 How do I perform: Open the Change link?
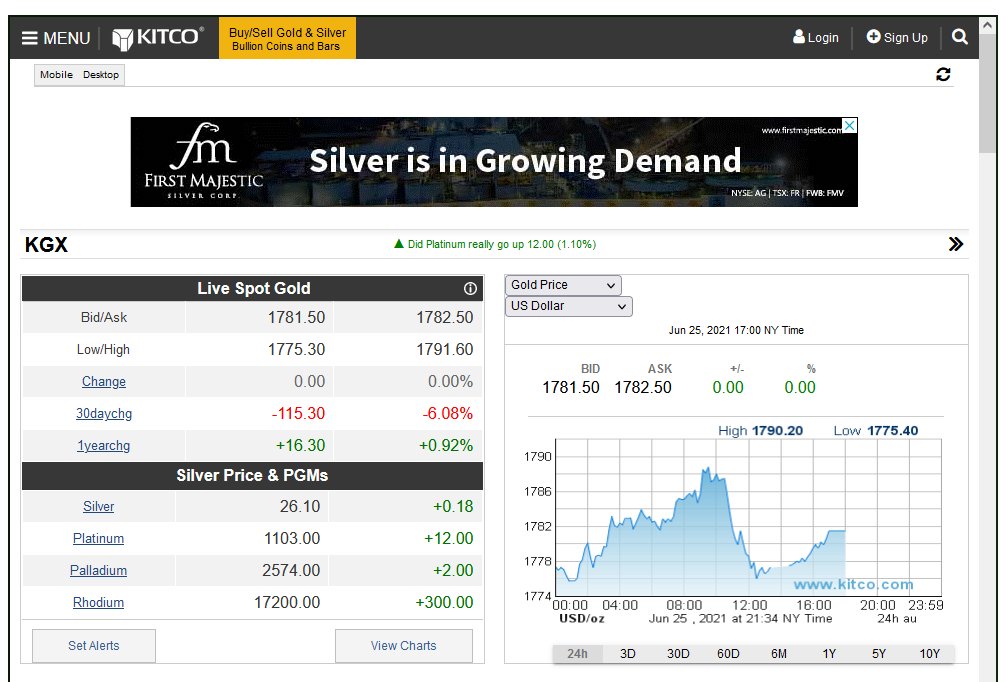pyautogui.click(x=103, y=381)
